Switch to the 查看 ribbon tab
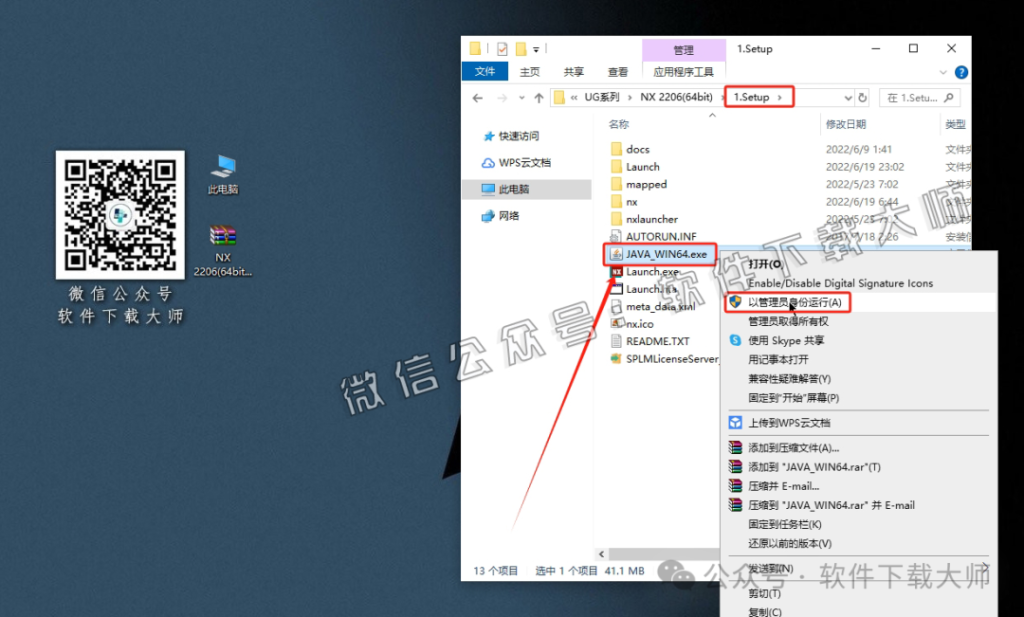The width and height of the screenshot is (1024, 617). click(617, 72)
